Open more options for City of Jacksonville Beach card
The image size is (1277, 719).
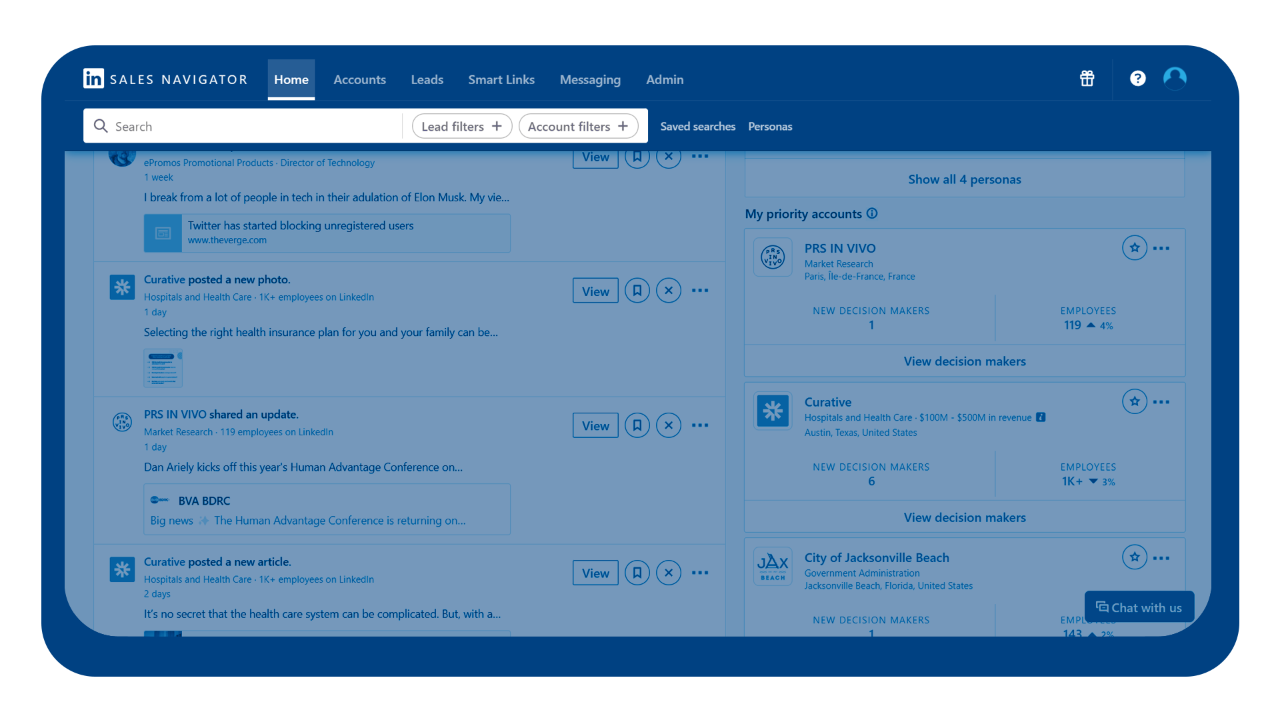tap(1161, 557)
